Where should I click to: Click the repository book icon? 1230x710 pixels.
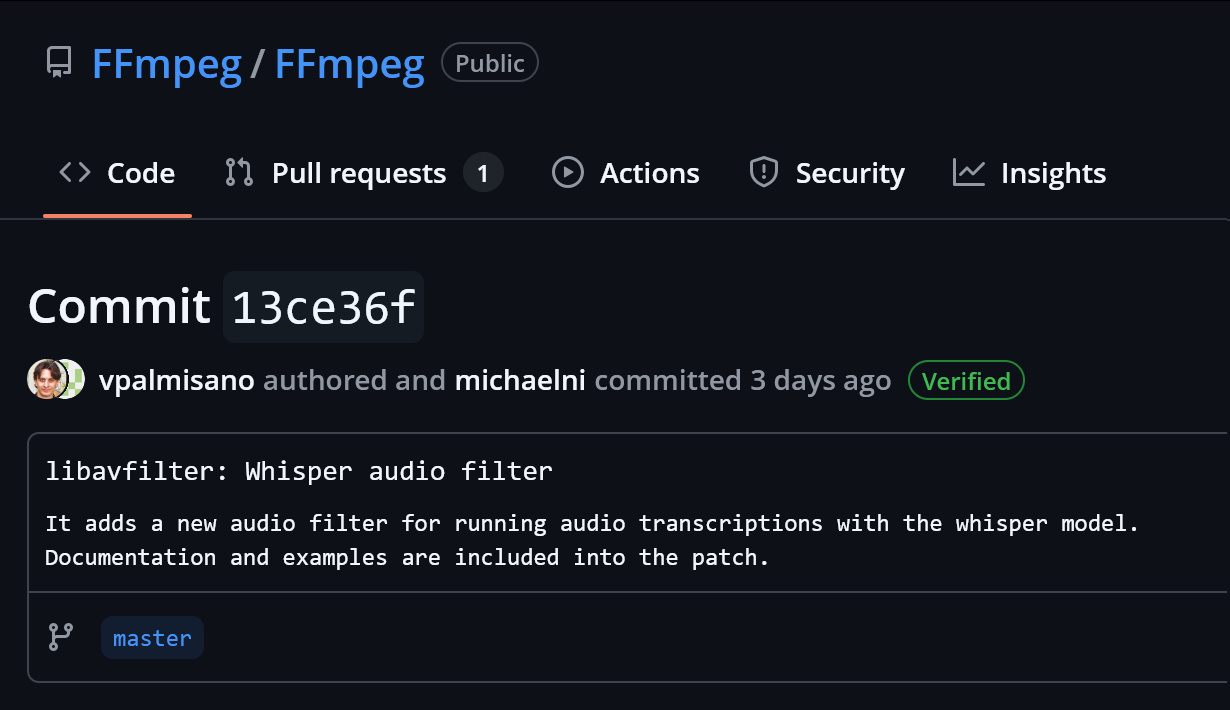(x=59, y=63)
